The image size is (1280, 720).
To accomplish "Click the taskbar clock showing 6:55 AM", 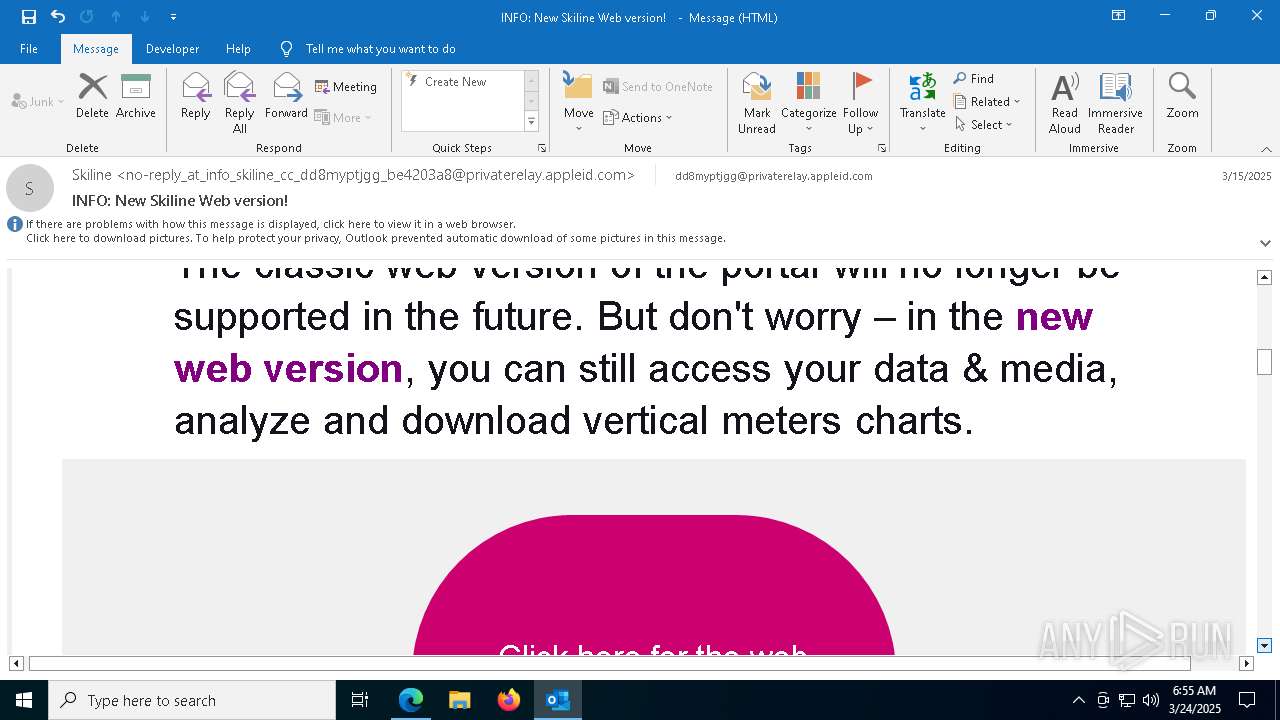I will [1194, 700].
